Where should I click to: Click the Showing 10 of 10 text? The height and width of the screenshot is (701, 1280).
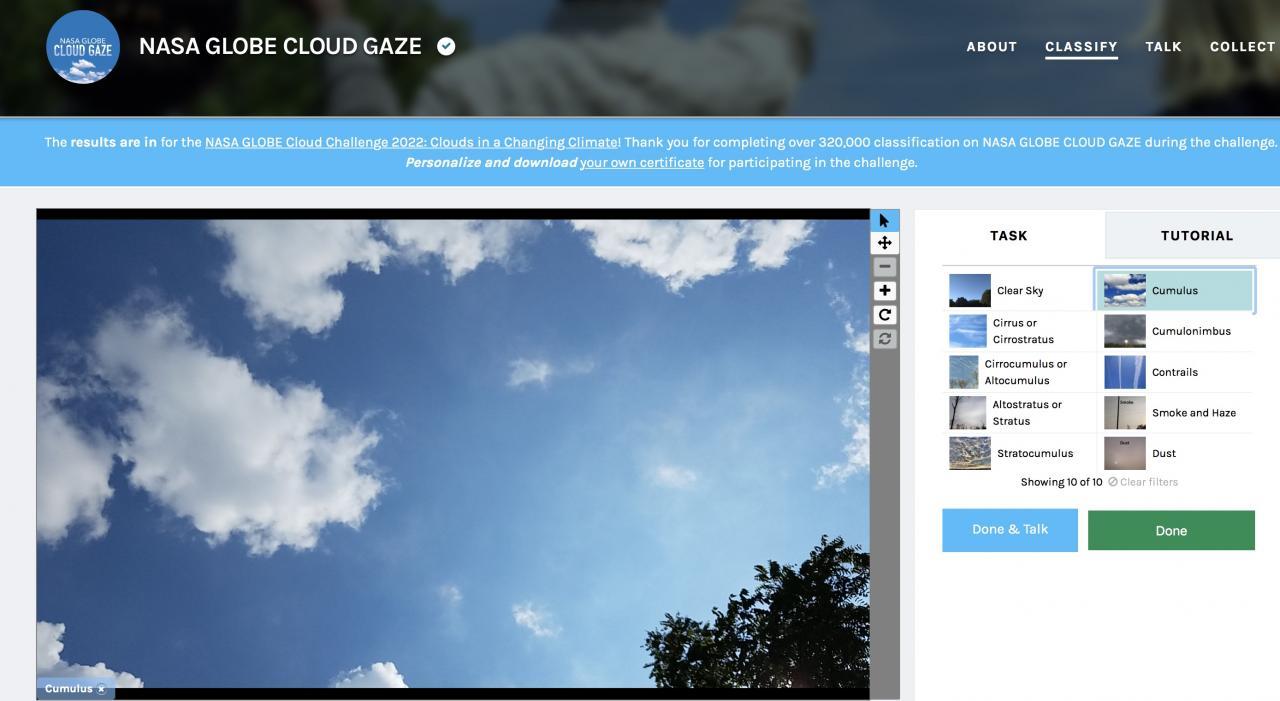pyautogui.click(x=1061, y=482)
